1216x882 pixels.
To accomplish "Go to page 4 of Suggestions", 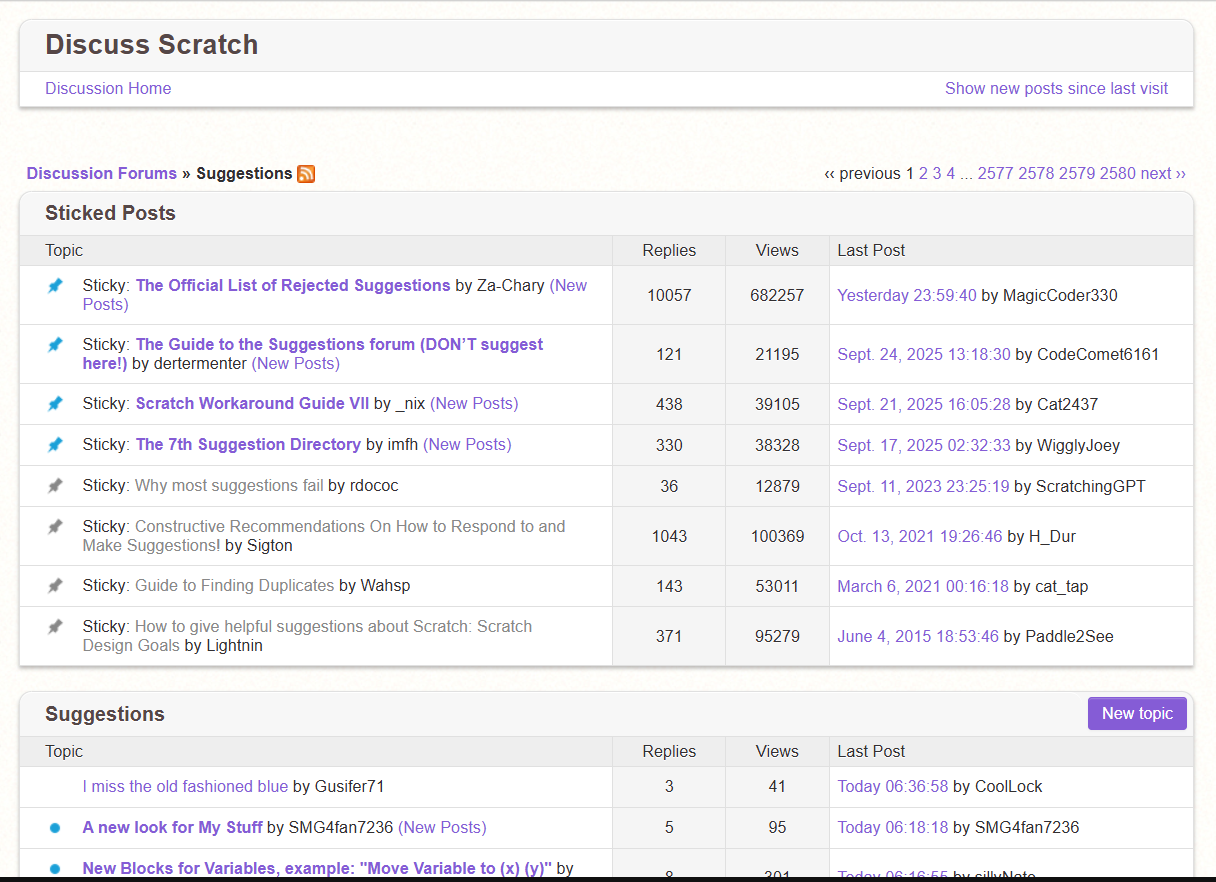I will (x=951, y=173).
